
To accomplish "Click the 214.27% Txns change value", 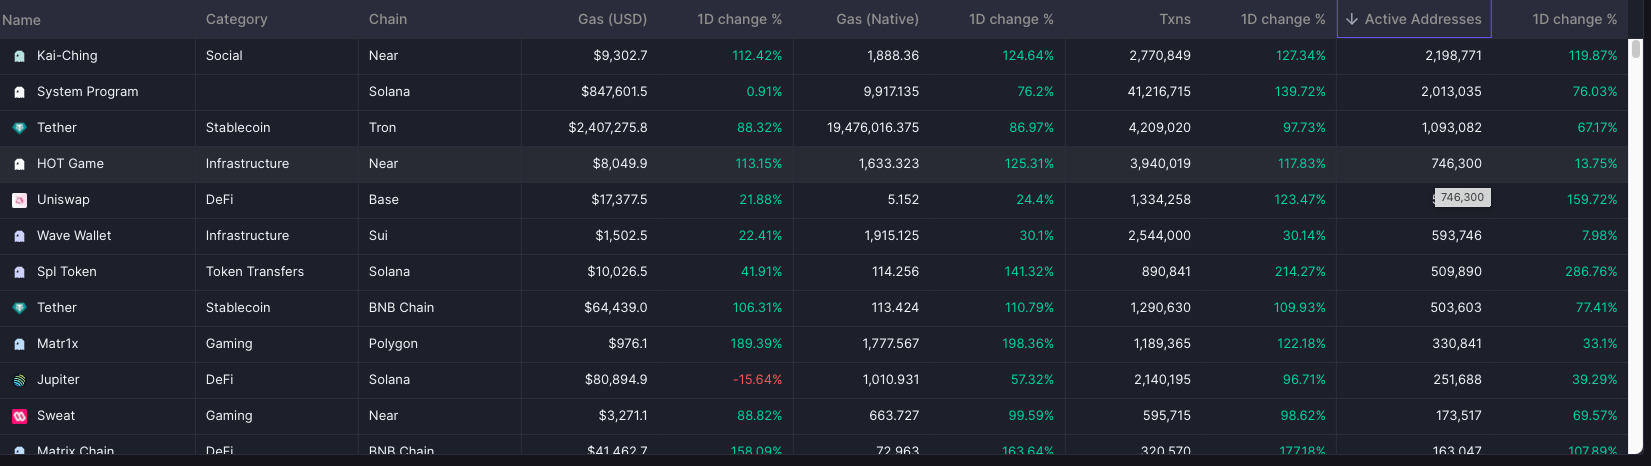I will tap(1300, 272).
